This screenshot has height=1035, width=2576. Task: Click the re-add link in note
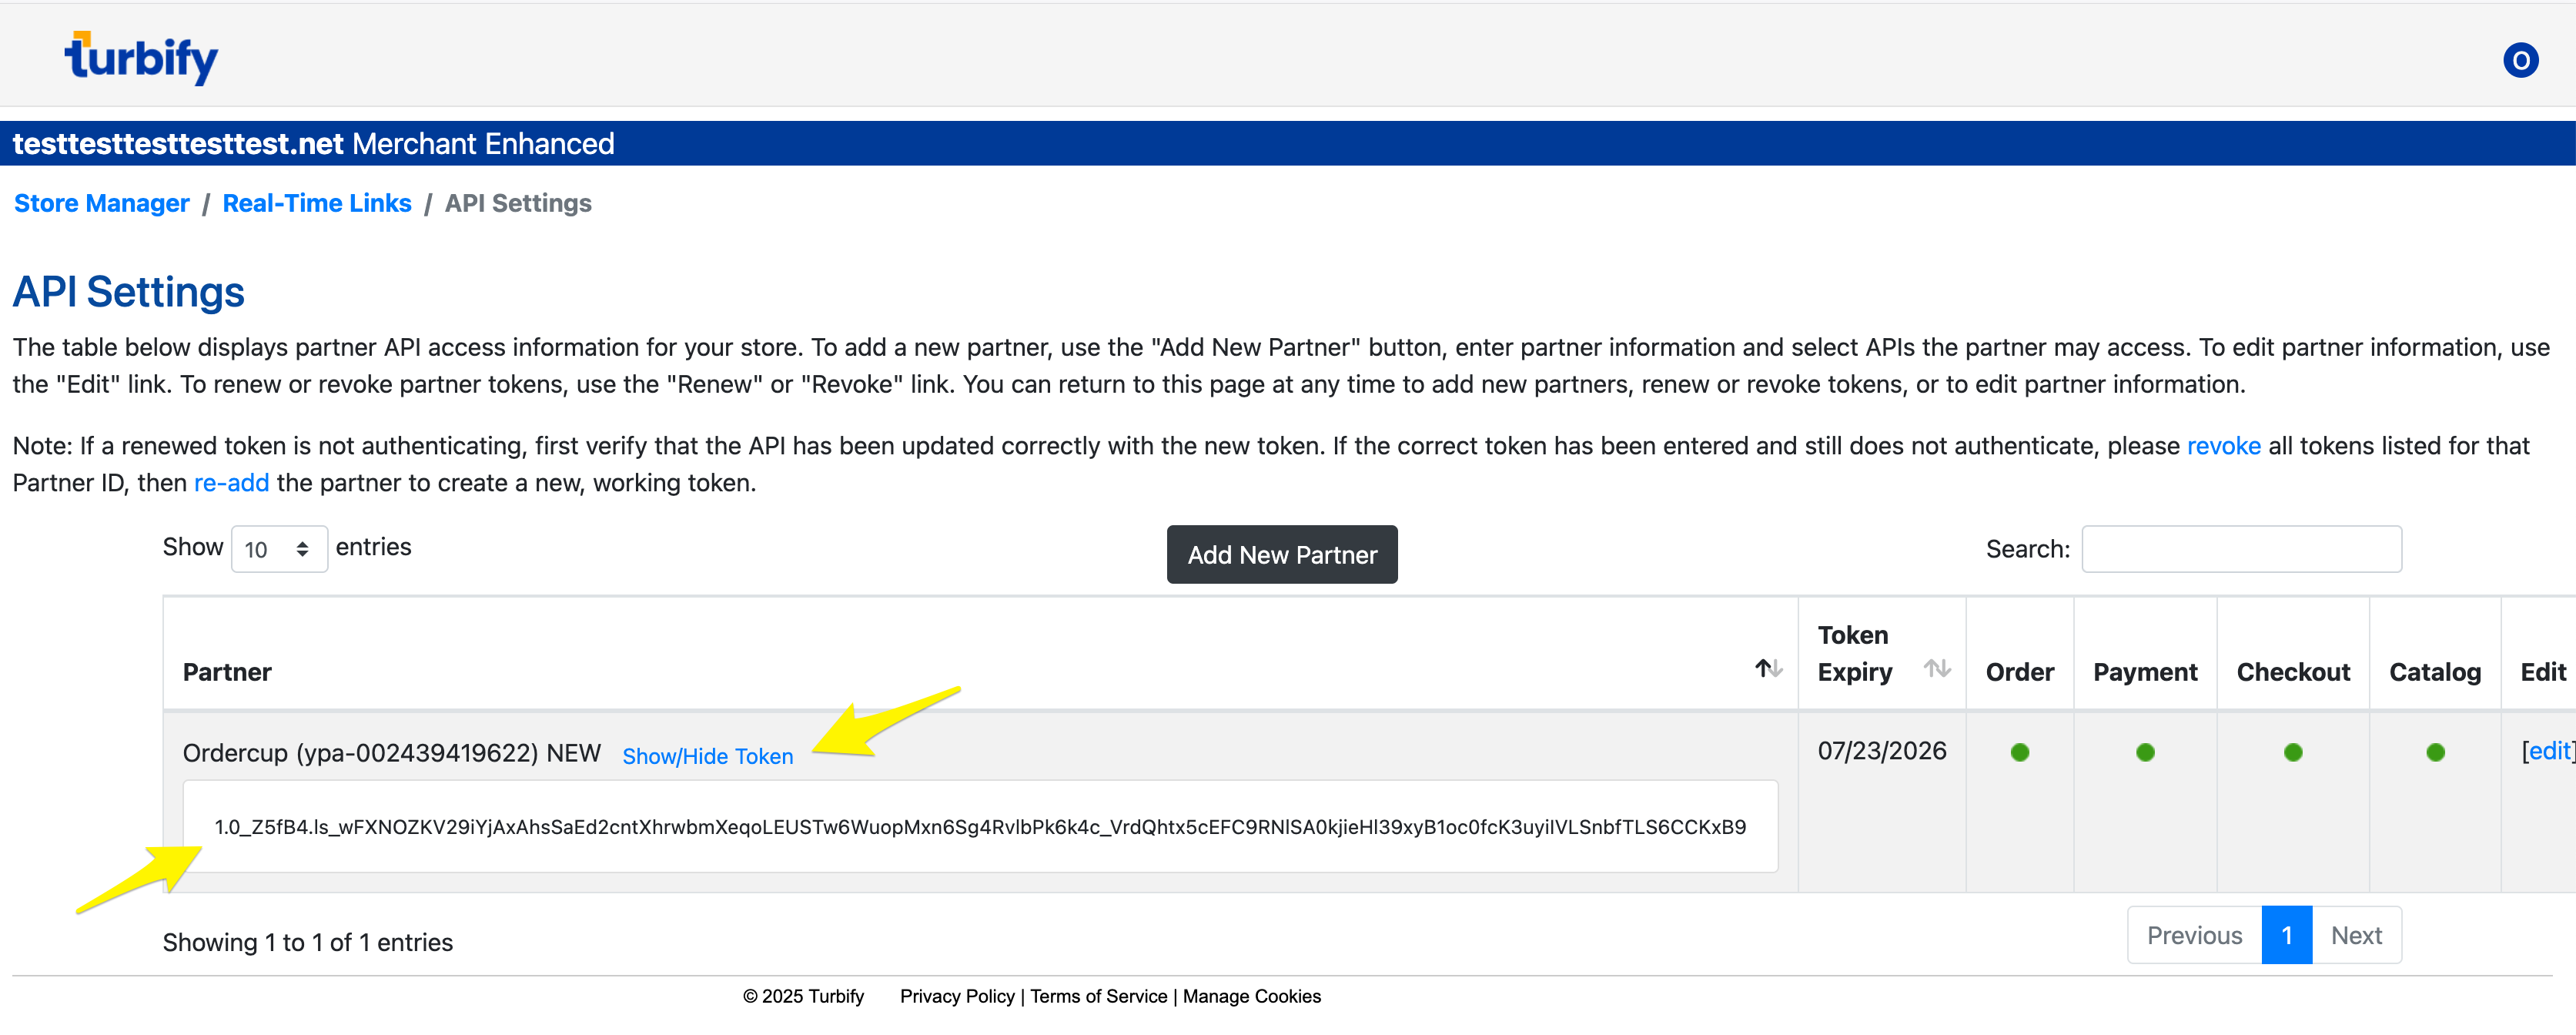231,483
